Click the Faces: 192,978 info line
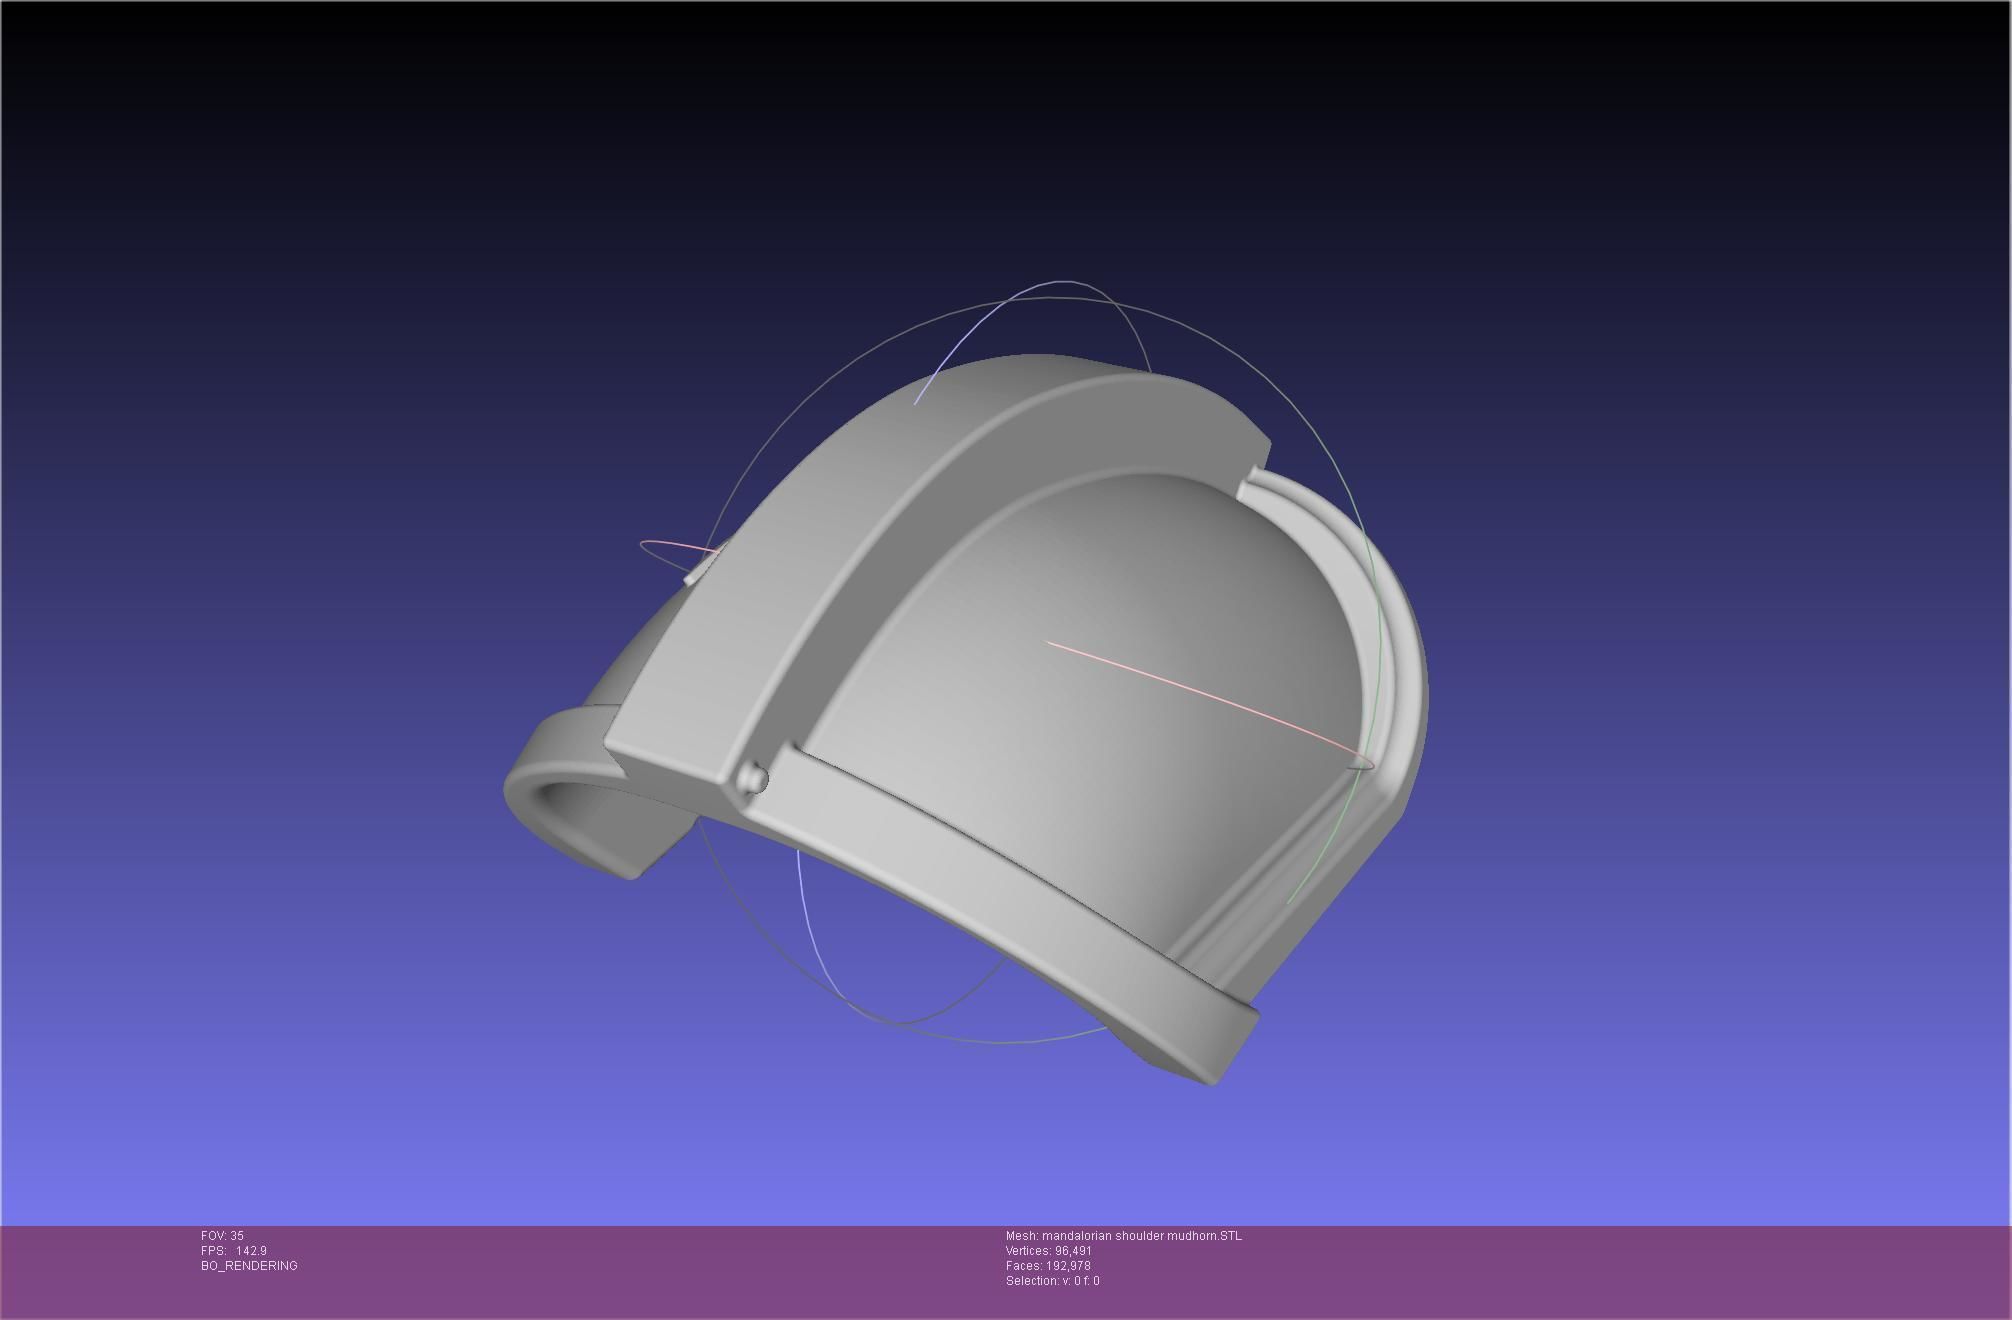The height and width of the screenshot is (1320, 2012). pos(1048,1266)
